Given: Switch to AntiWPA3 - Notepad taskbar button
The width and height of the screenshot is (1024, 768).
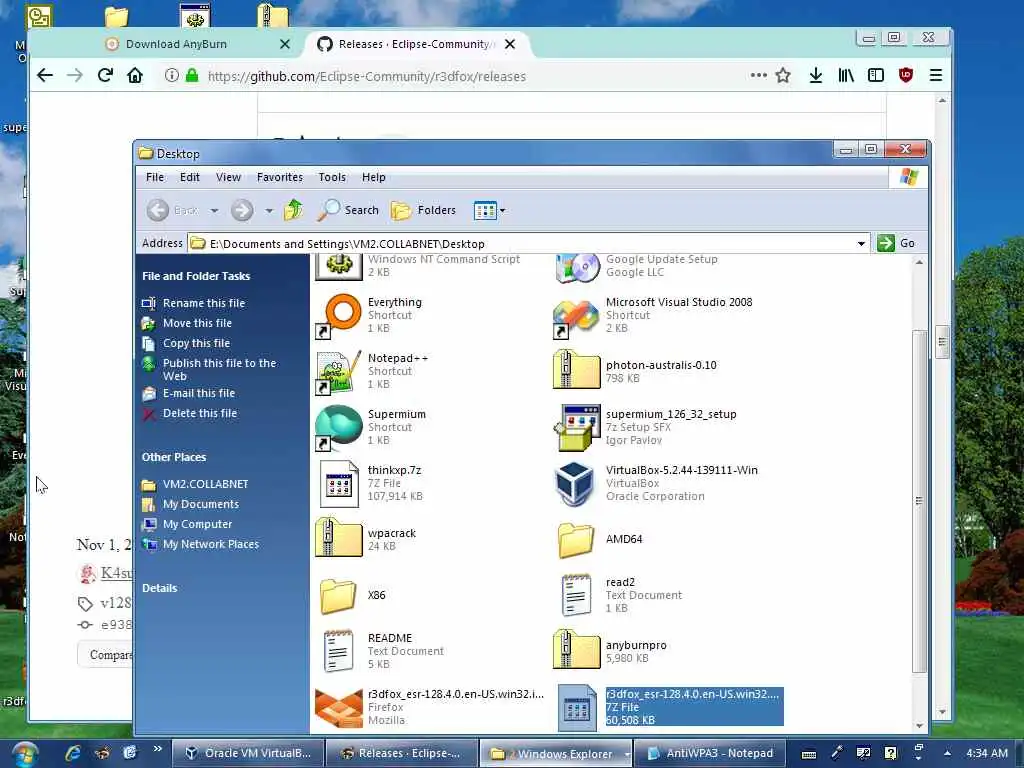Looking at the screenshot, I should coord(709,753).
